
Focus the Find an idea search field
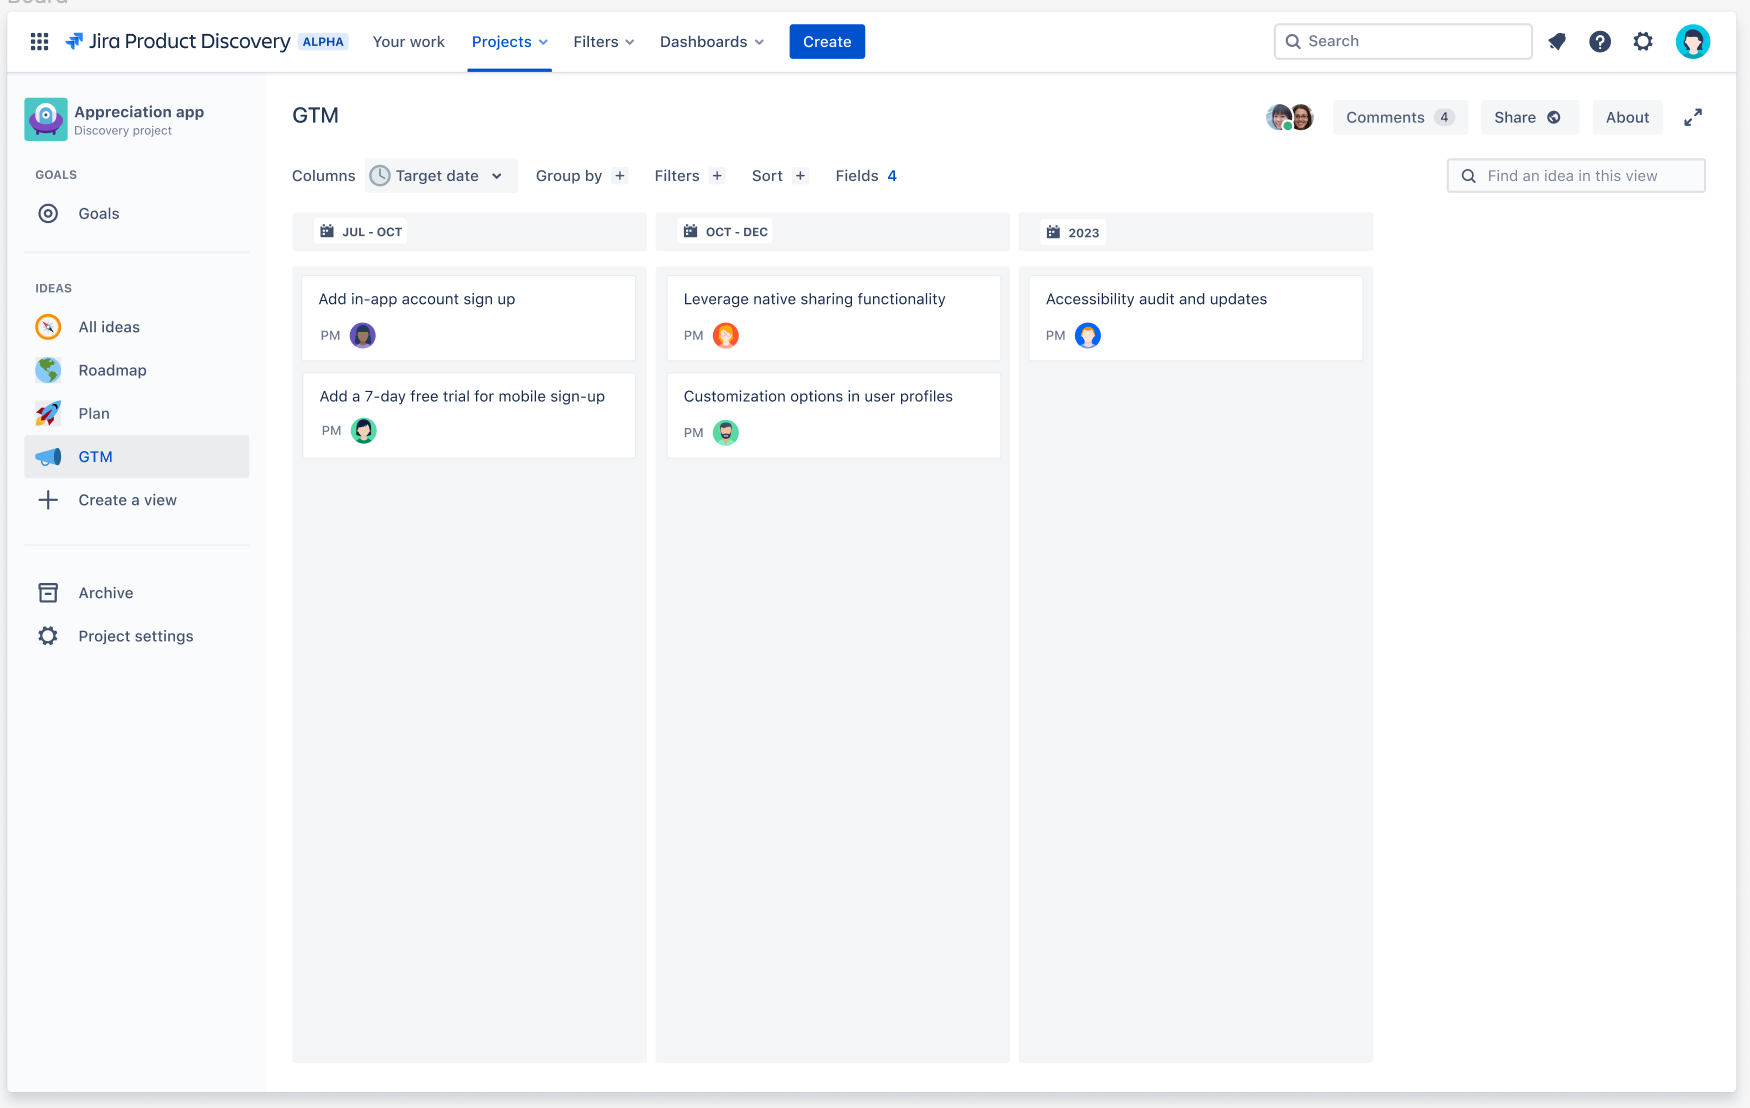coord(1576,176)
